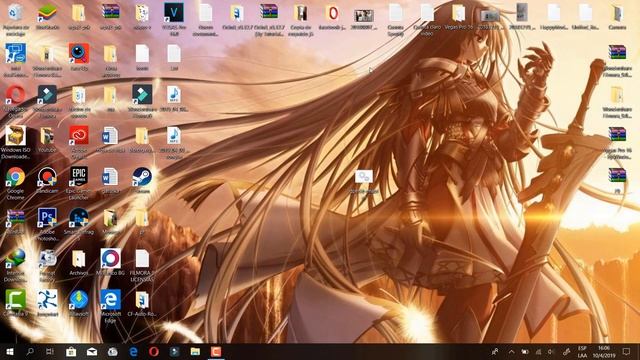Open Task View from the taskbar

(50, 351)
